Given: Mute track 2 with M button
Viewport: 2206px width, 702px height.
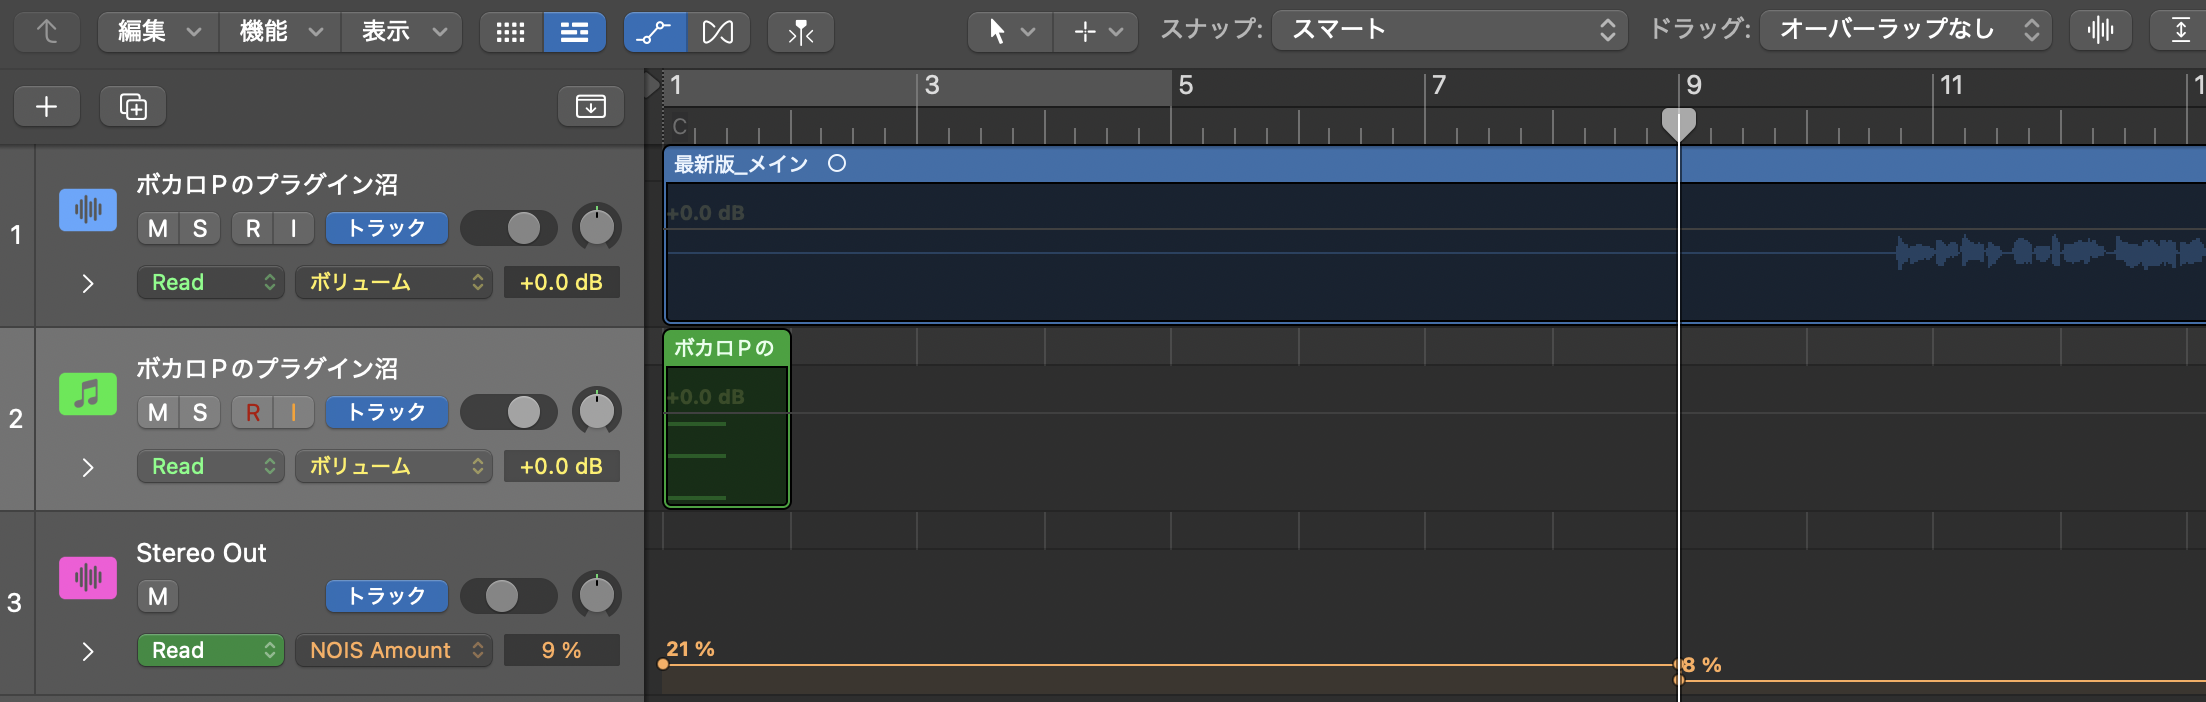Looking at the screenshot, I should (158, 412).
